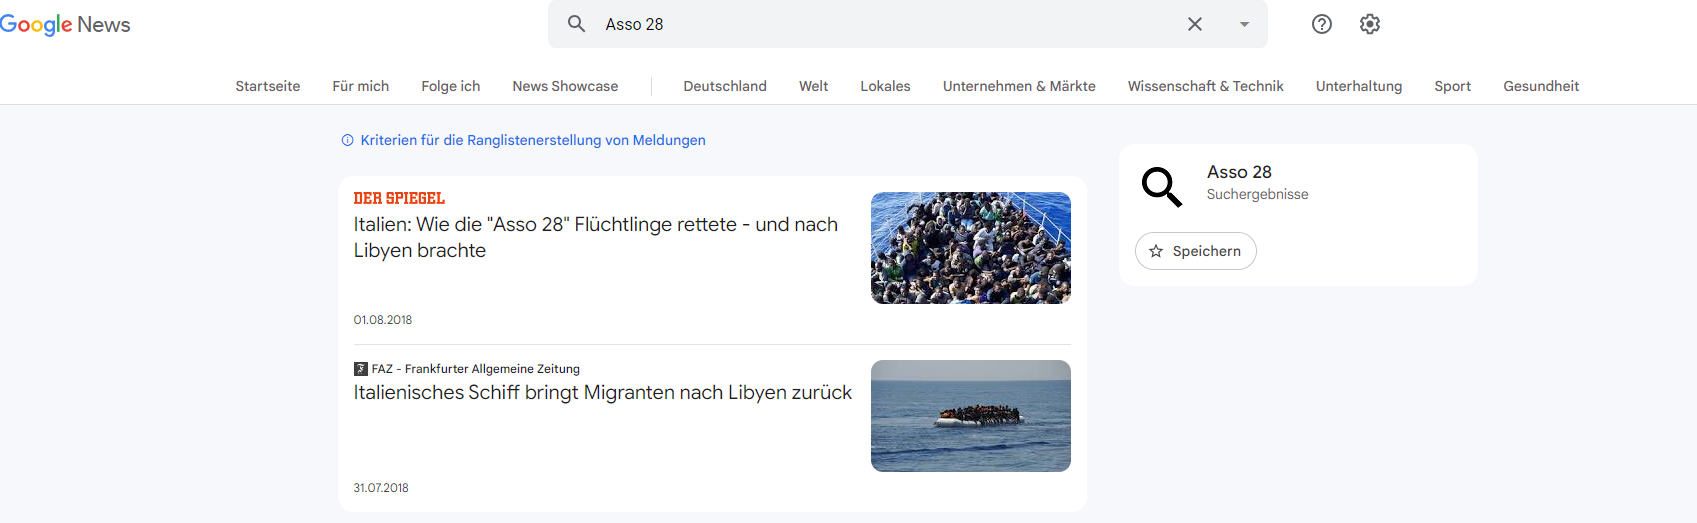Viewport: 1697px width, 523px height.
Task: Open the News Showcase tab
Action: coord(565,86)
